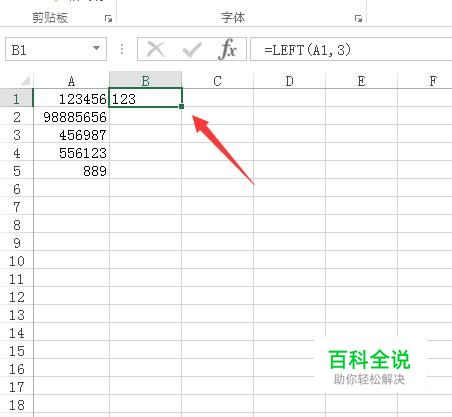Viewport: 452px width, 417px height.
Task: Click cell containing 889
Action: pos(71,170)
